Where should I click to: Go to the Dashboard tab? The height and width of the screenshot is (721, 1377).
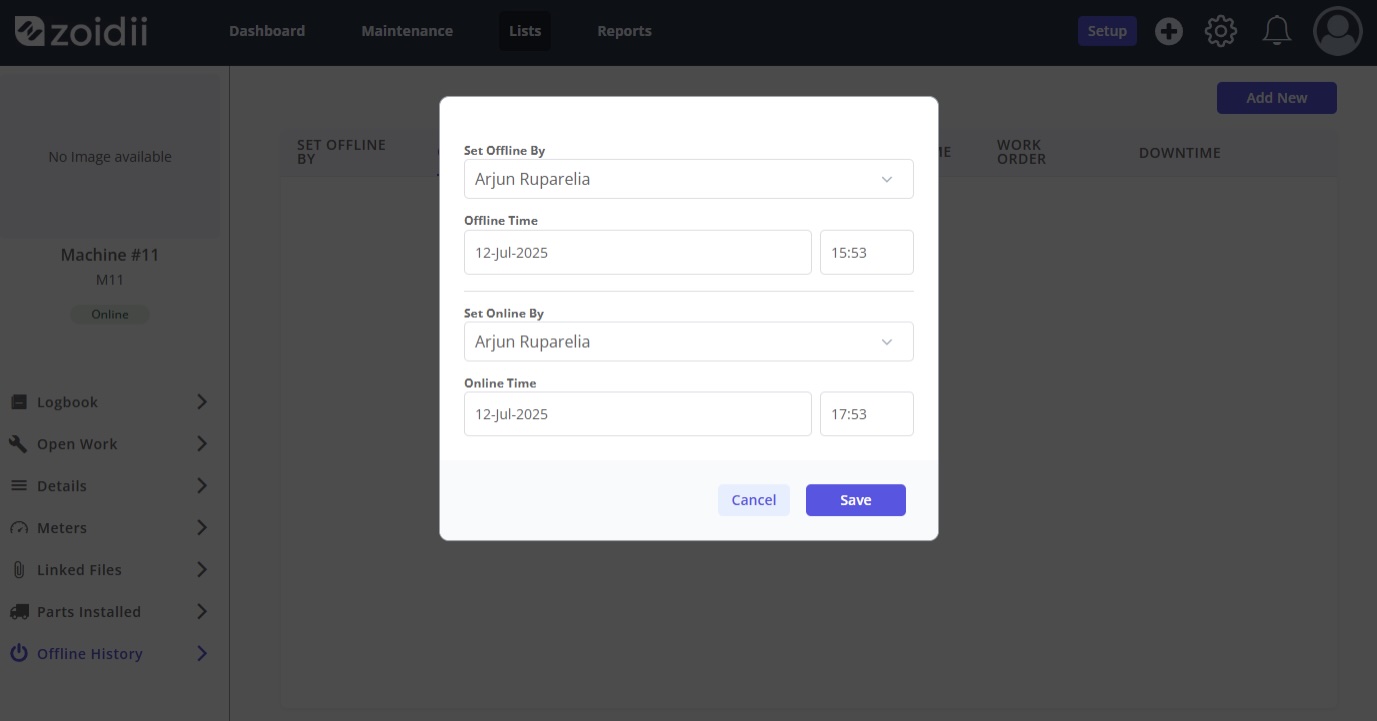pyautogui.click(x=267, y=31)
